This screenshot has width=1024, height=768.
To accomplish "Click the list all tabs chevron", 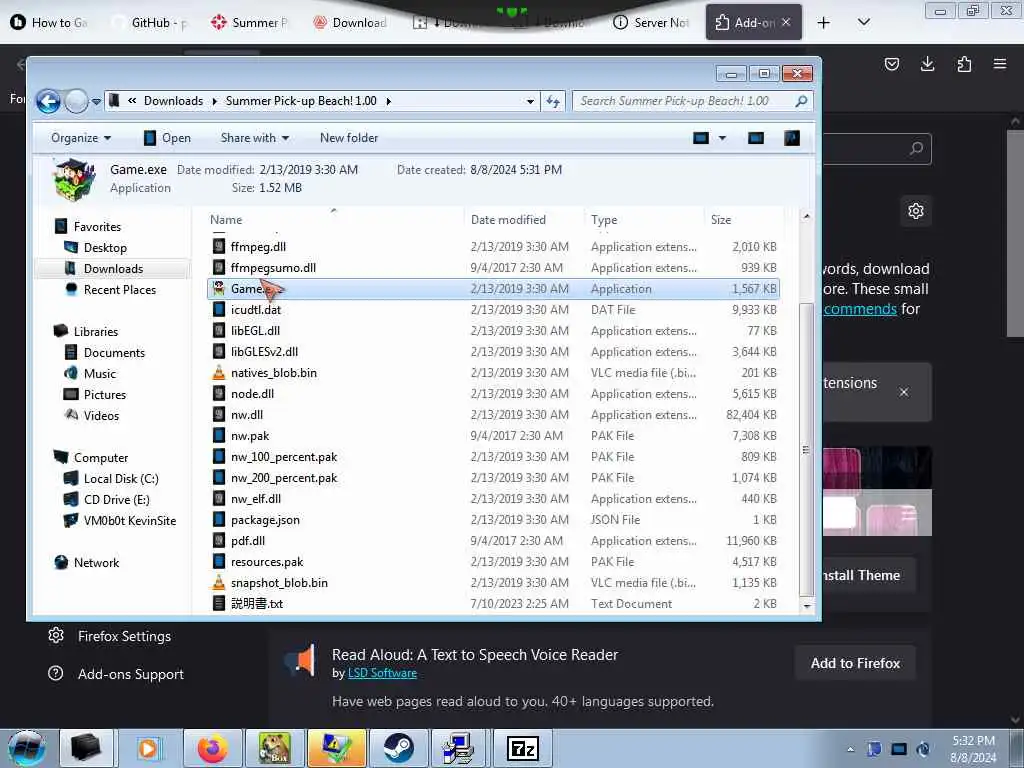I will click(x=863, y=22).
